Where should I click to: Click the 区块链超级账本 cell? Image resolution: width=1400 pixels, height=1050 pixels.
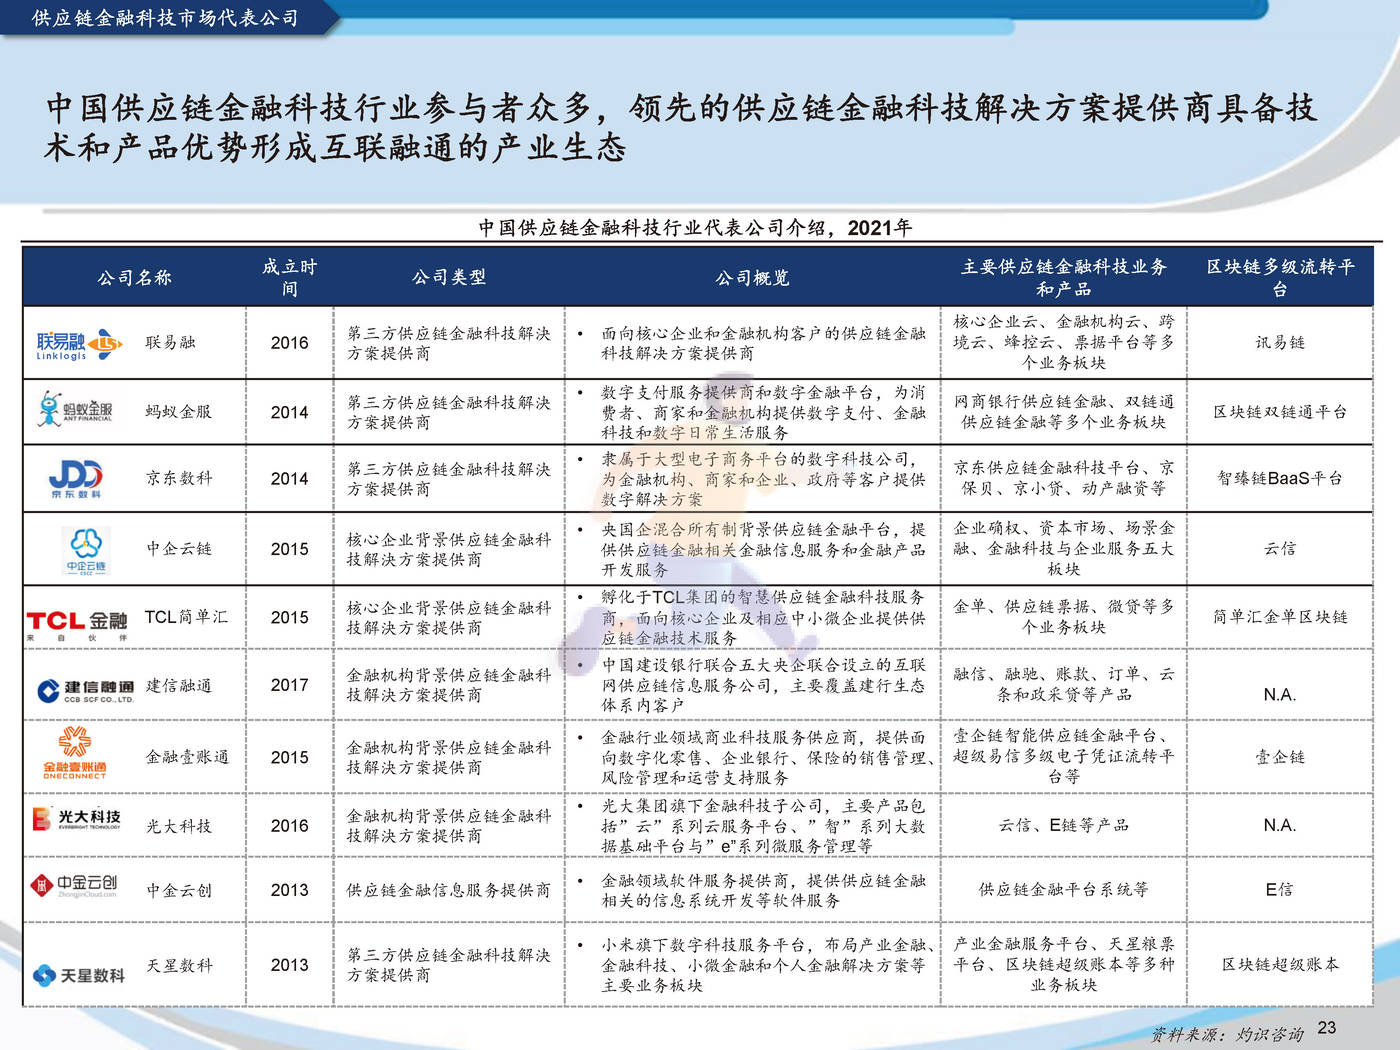pyautogui.click(x=1280, y=964)
